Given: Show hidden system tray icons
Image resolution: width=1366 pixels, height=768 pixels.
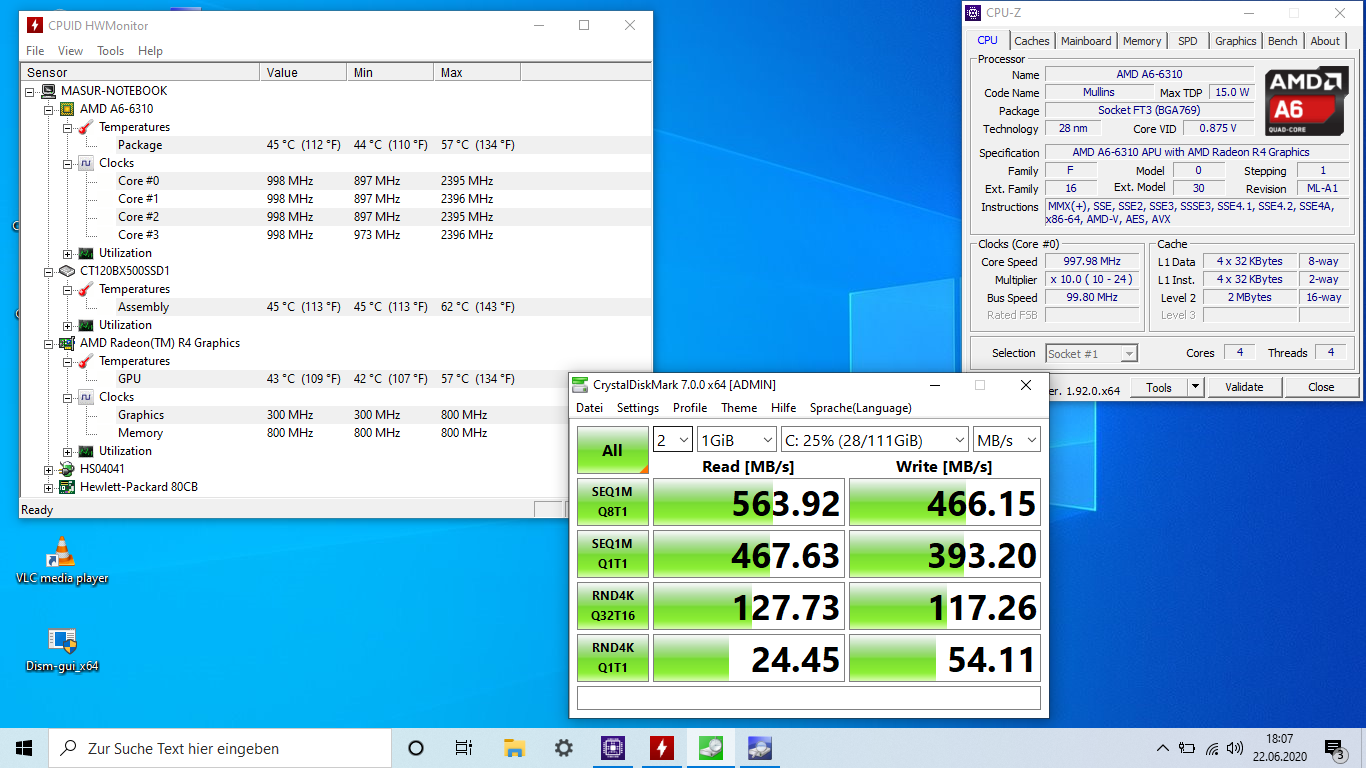Looking at the screenshot, I should tap(1162, 748).
